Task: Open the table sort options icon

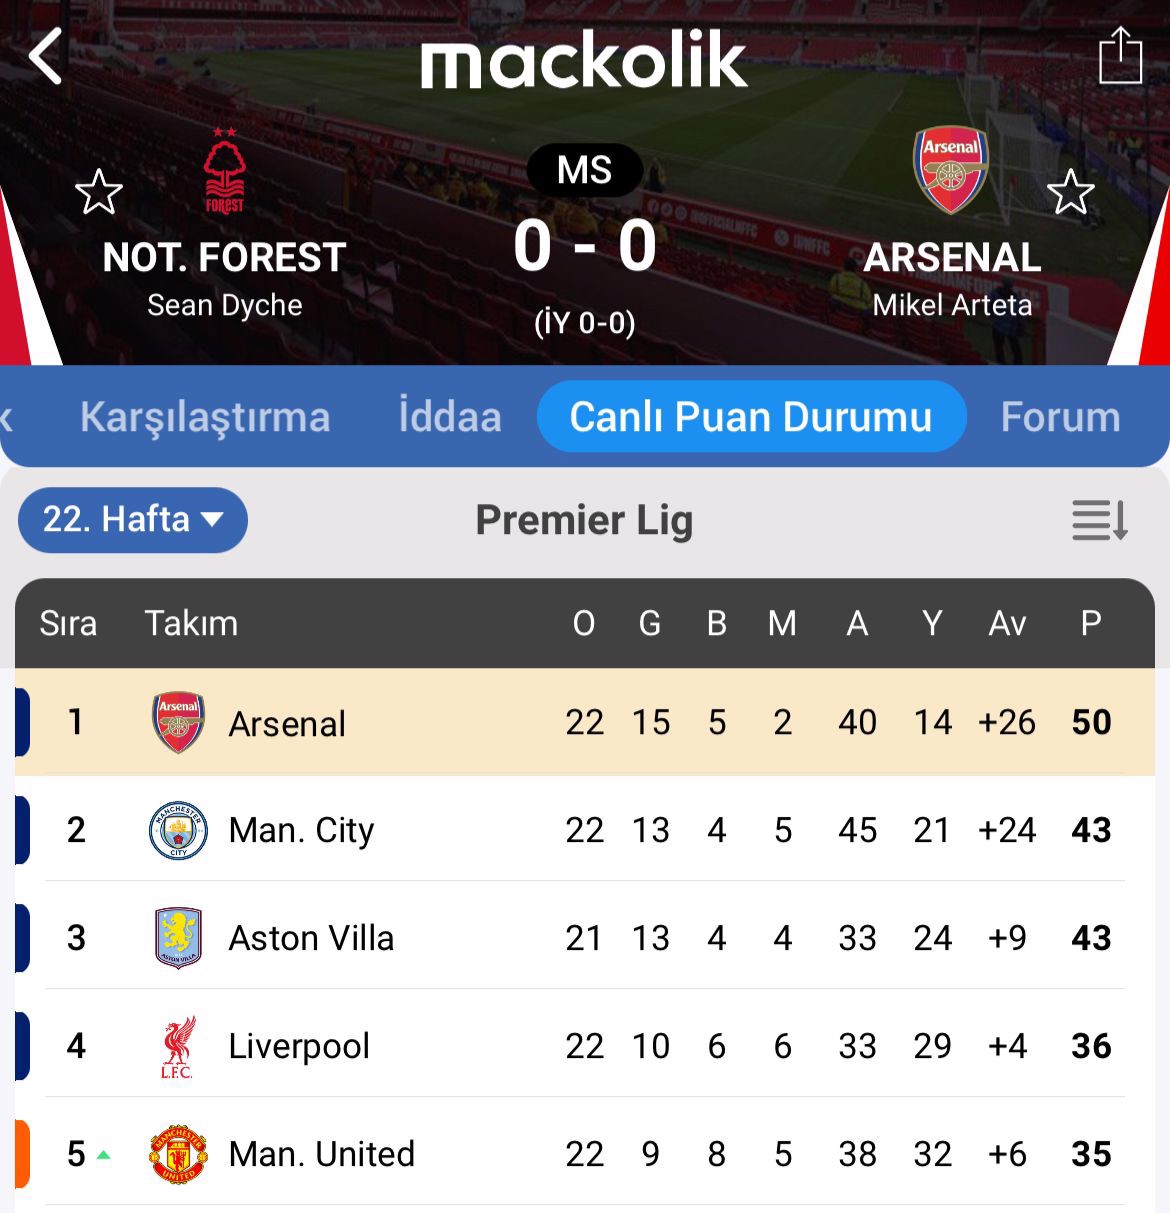Action: click(x=1100, y=520)
